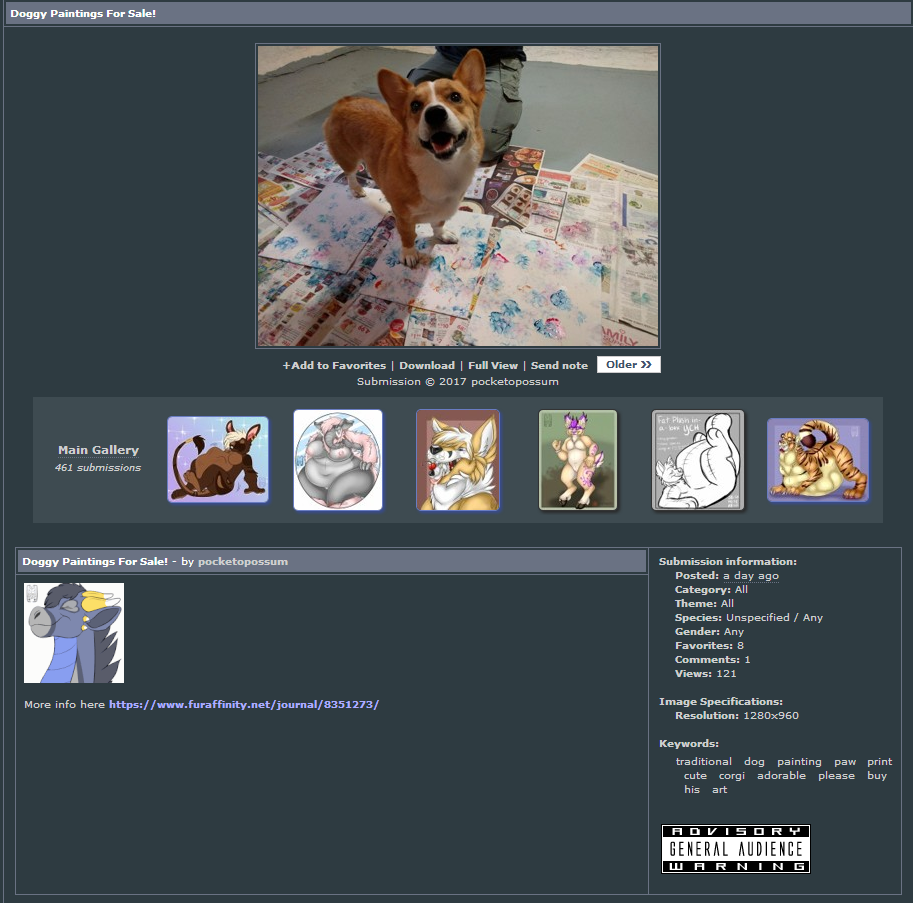The image size is (913, 903).
Task: Open the furaffinity journal 8351273 link
Action: click(x=244, y=704)
